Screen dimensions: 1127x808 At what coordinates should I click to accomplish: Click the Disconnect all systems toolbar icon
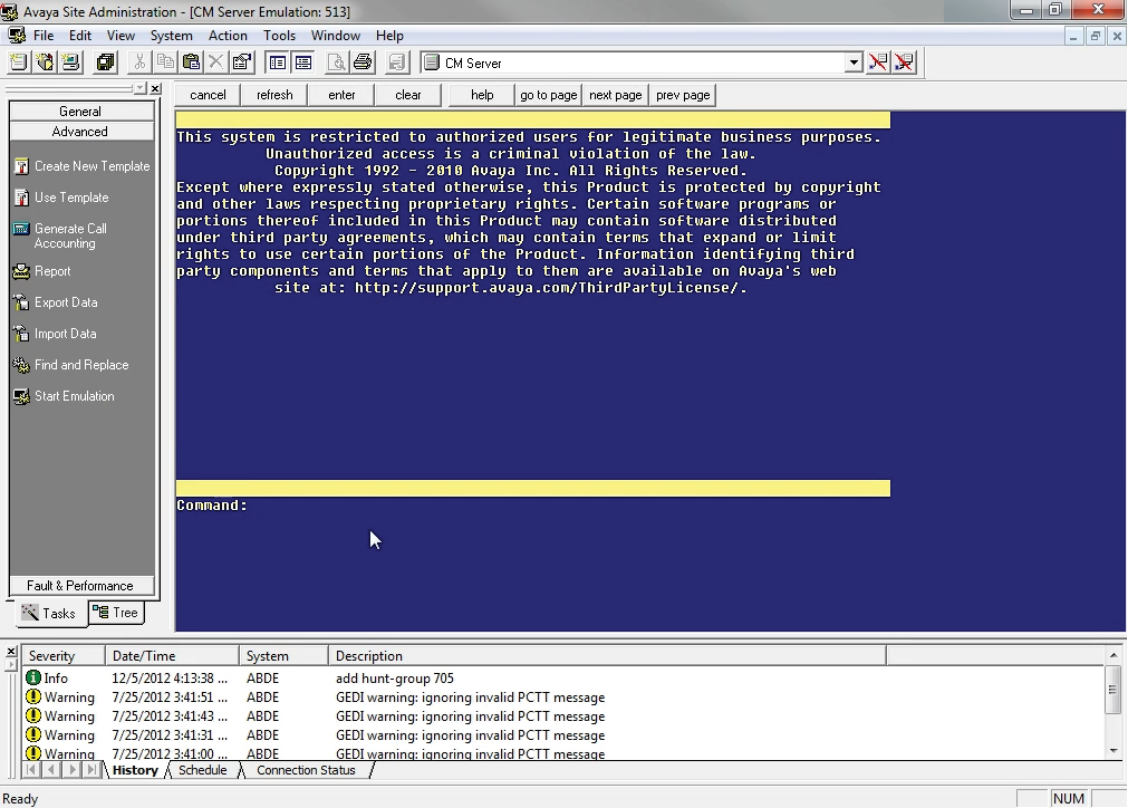[905, 63]
